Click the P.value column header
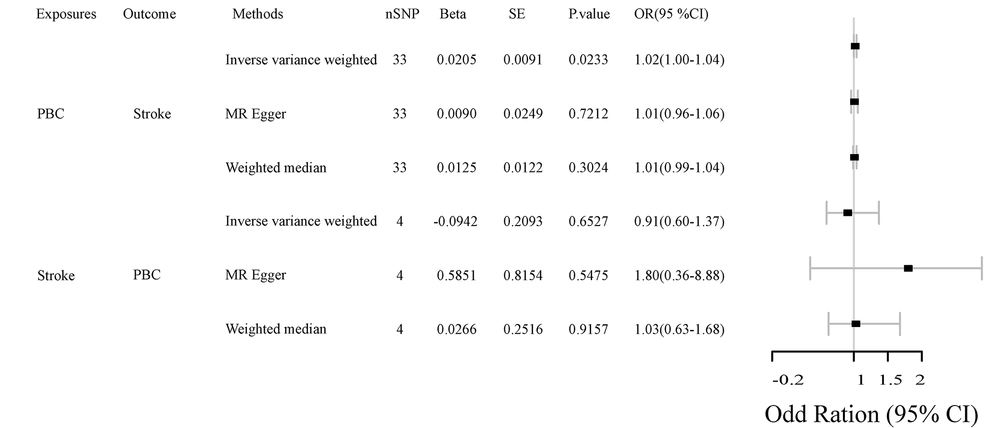The image size is (1000, 428). point(589,14)
